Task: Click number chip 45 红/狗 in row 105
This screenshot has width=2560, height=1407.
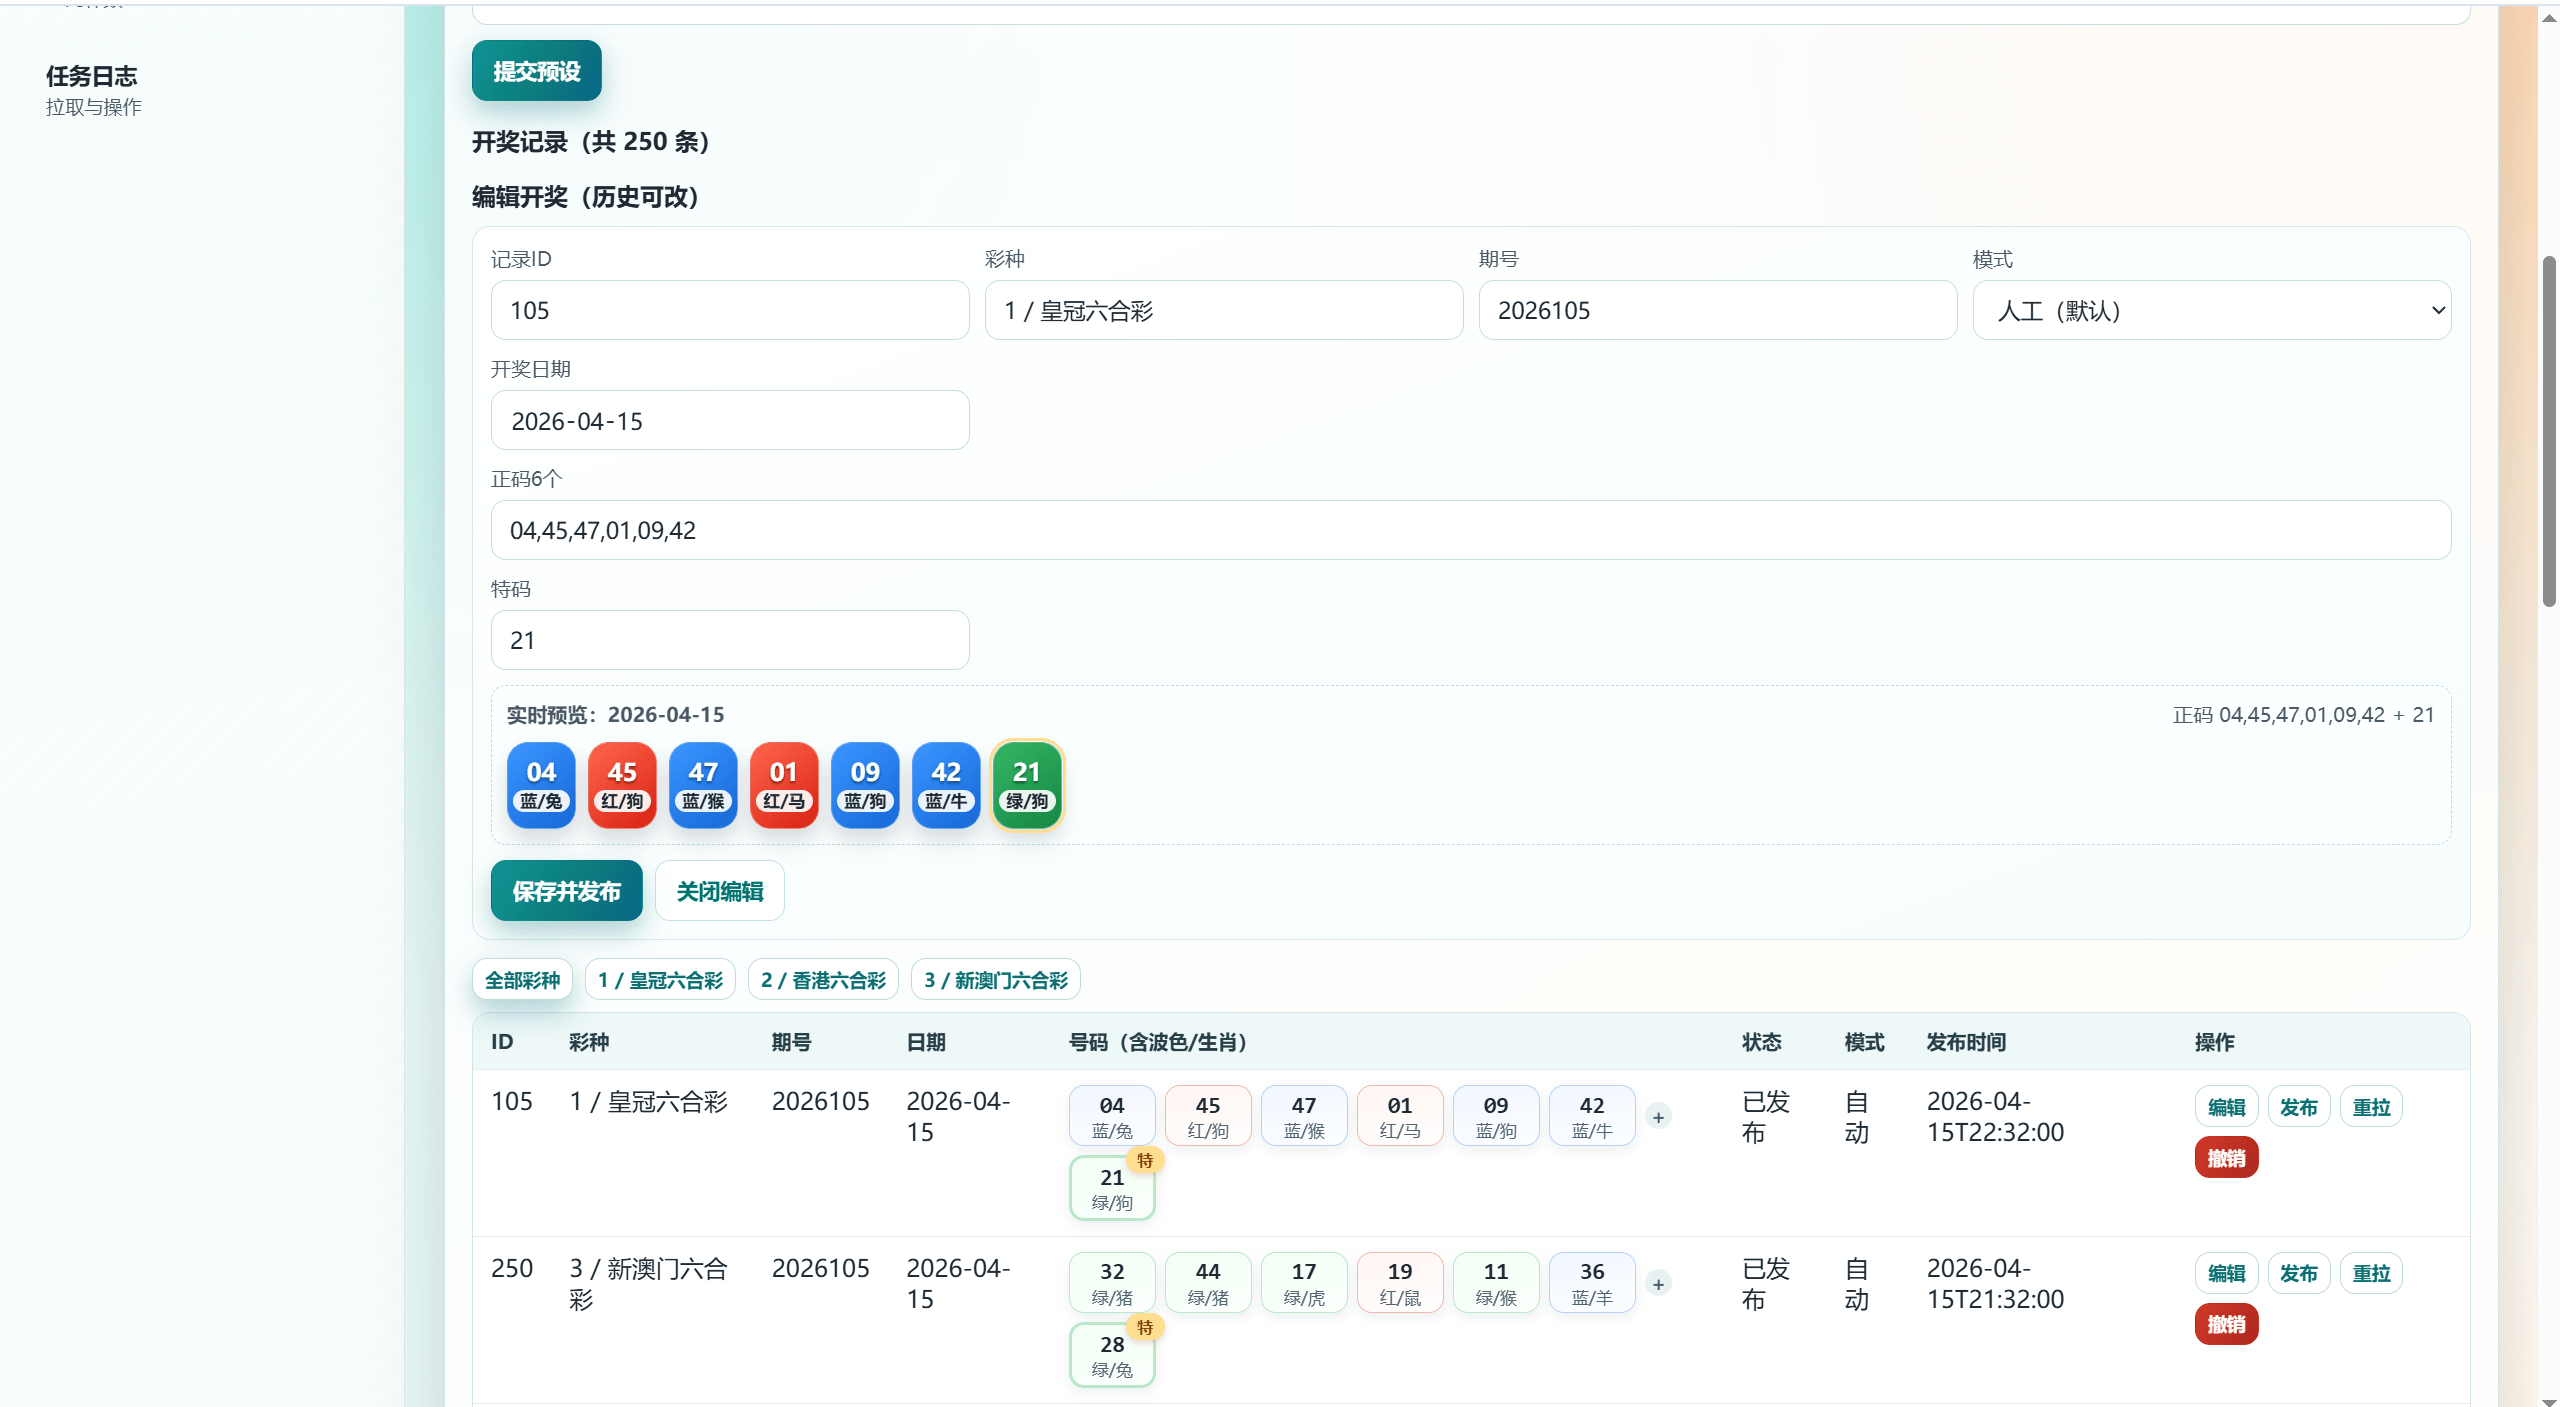Action: (1208, 1116)
